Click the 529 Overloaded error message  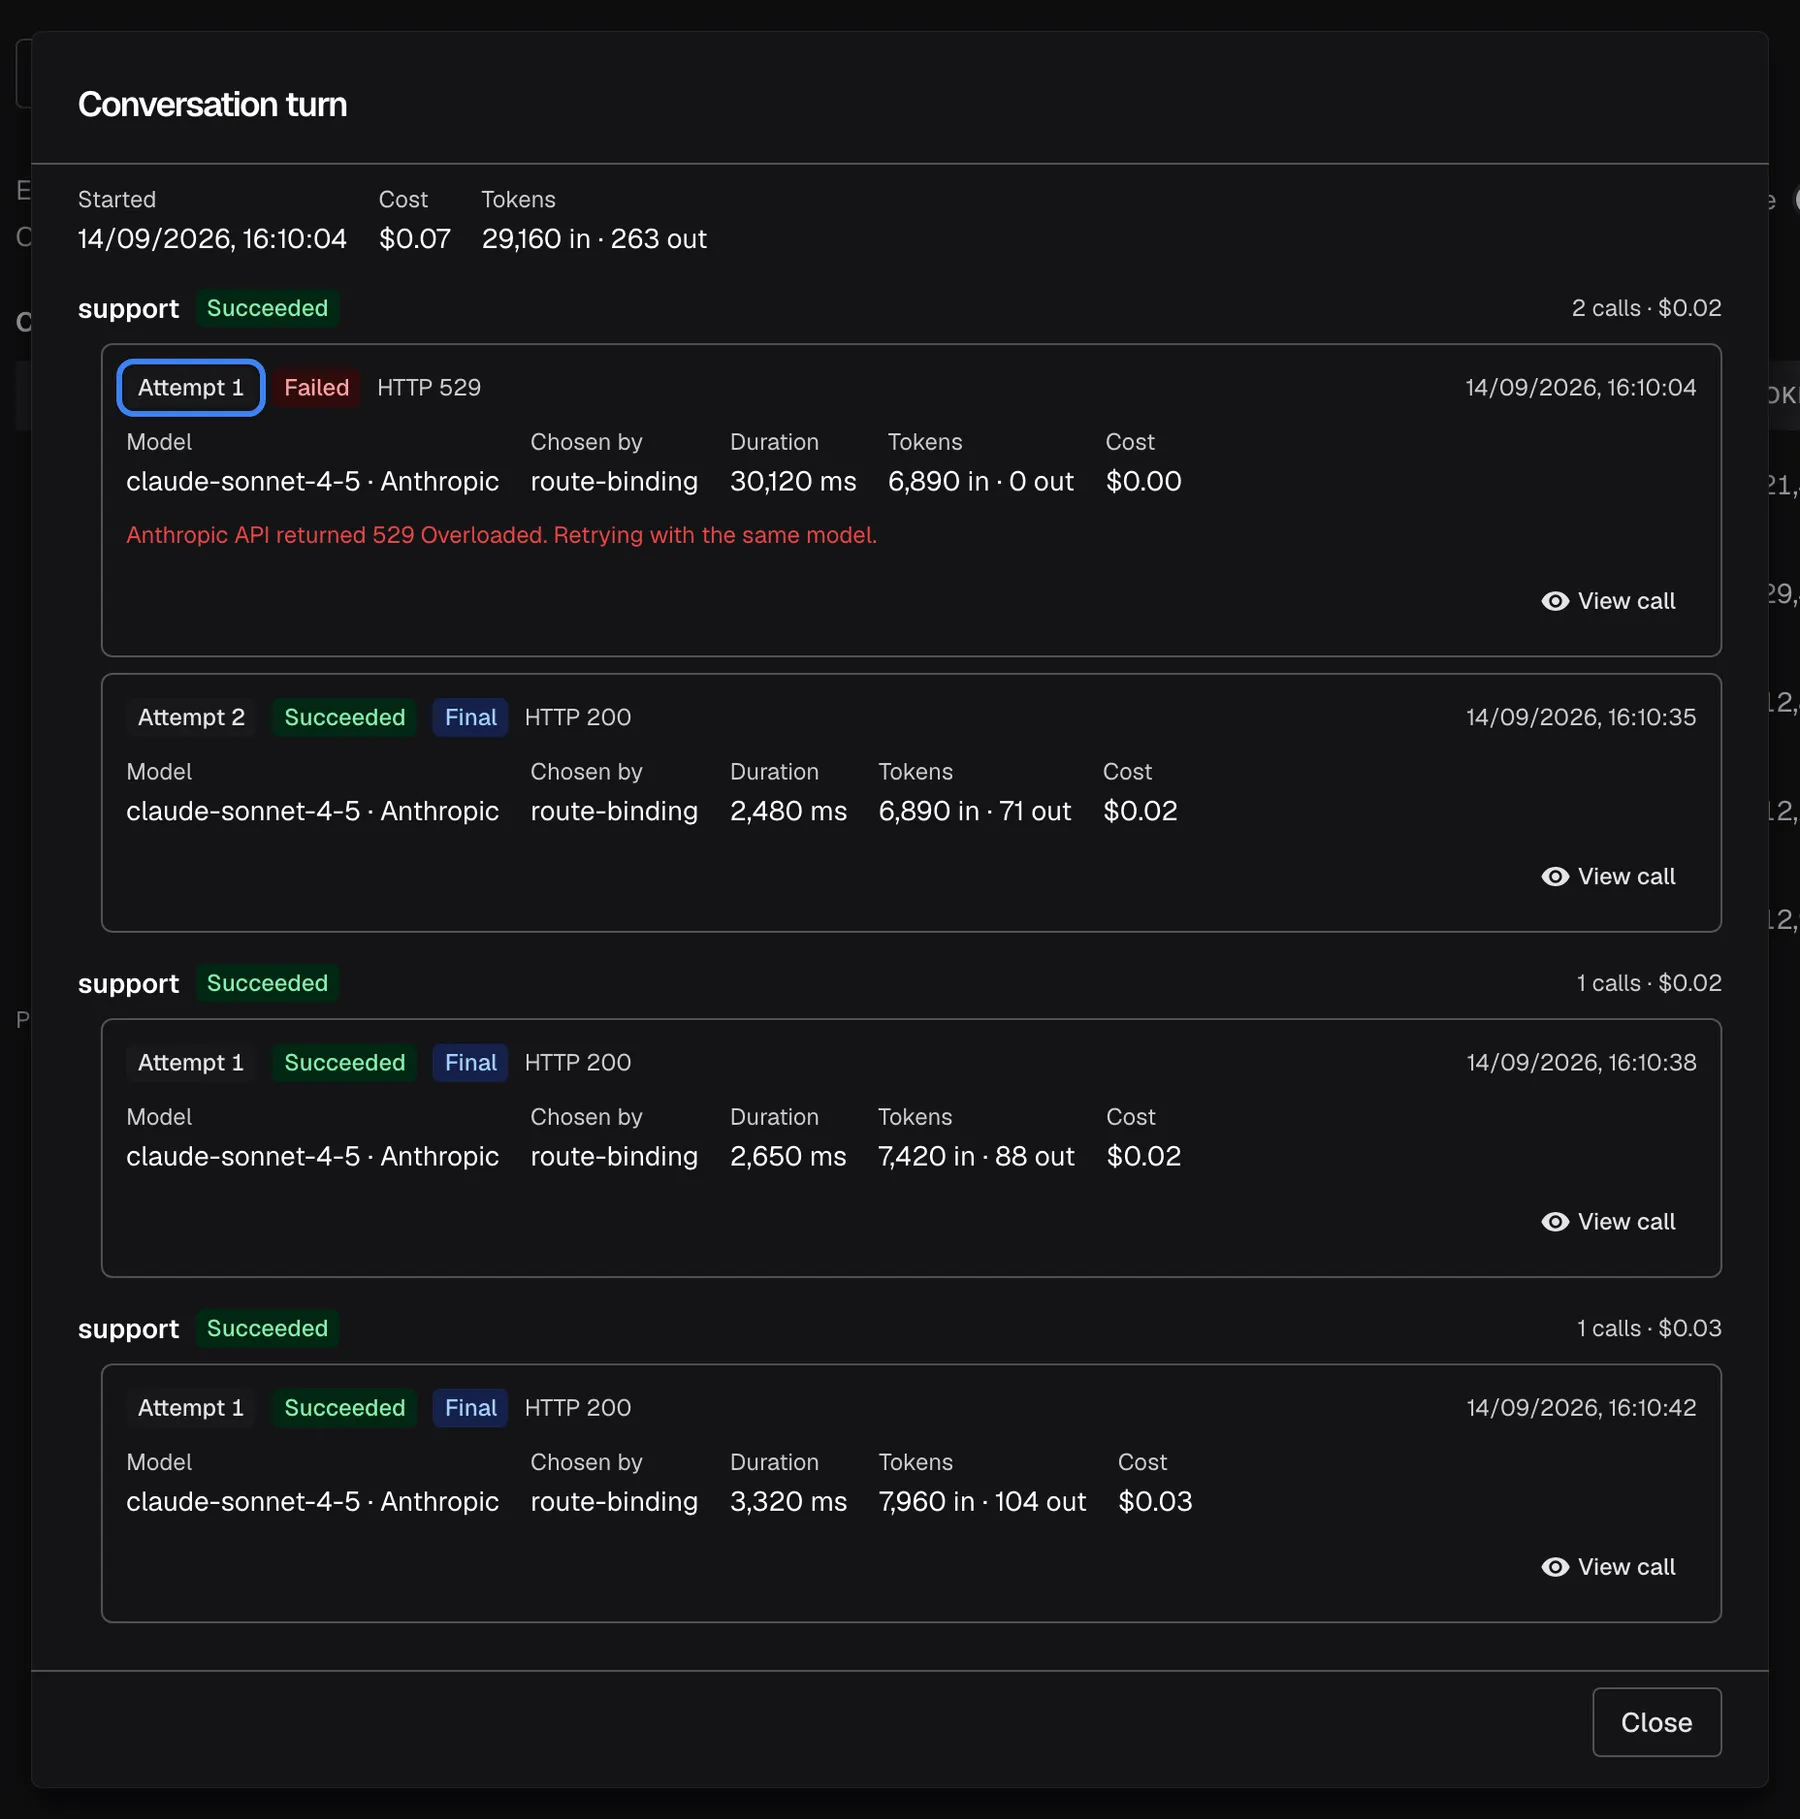pos(501,535)
